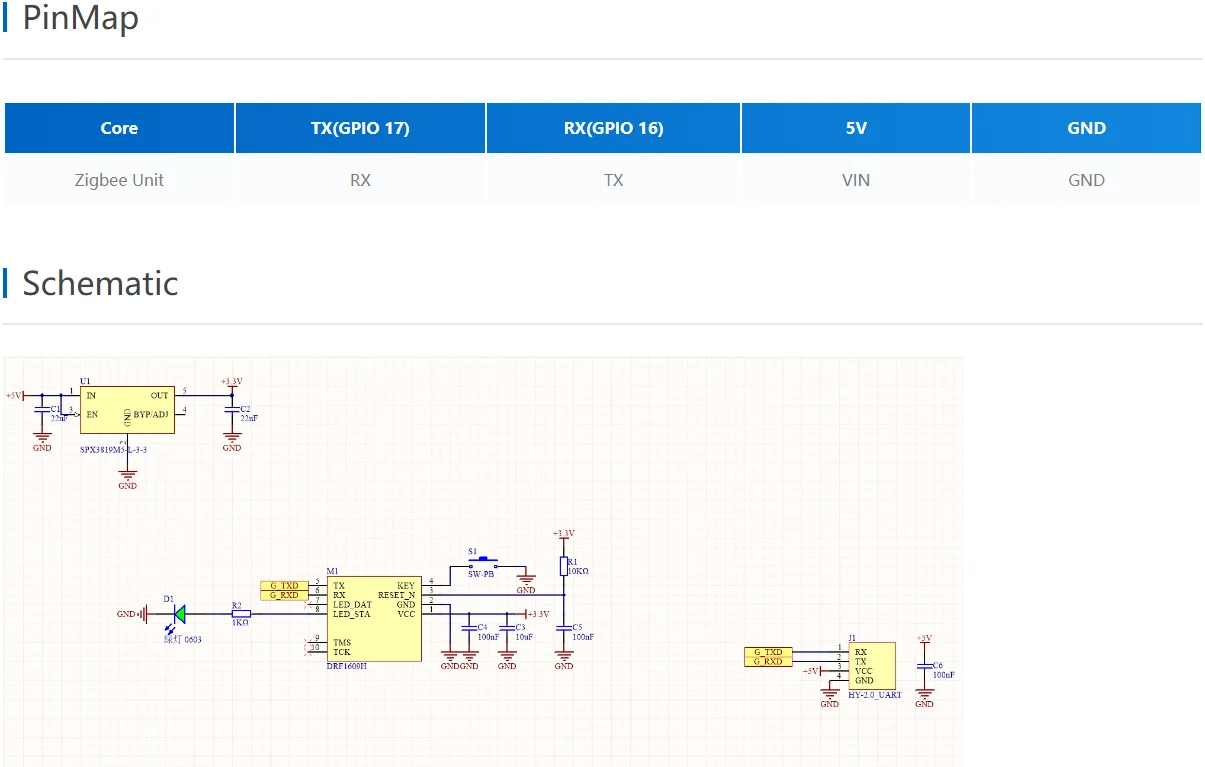Click the M1 designator above Zigbee module
Image resolution: width=1205 pixels, height=767 pixels.
coord(332,571)
